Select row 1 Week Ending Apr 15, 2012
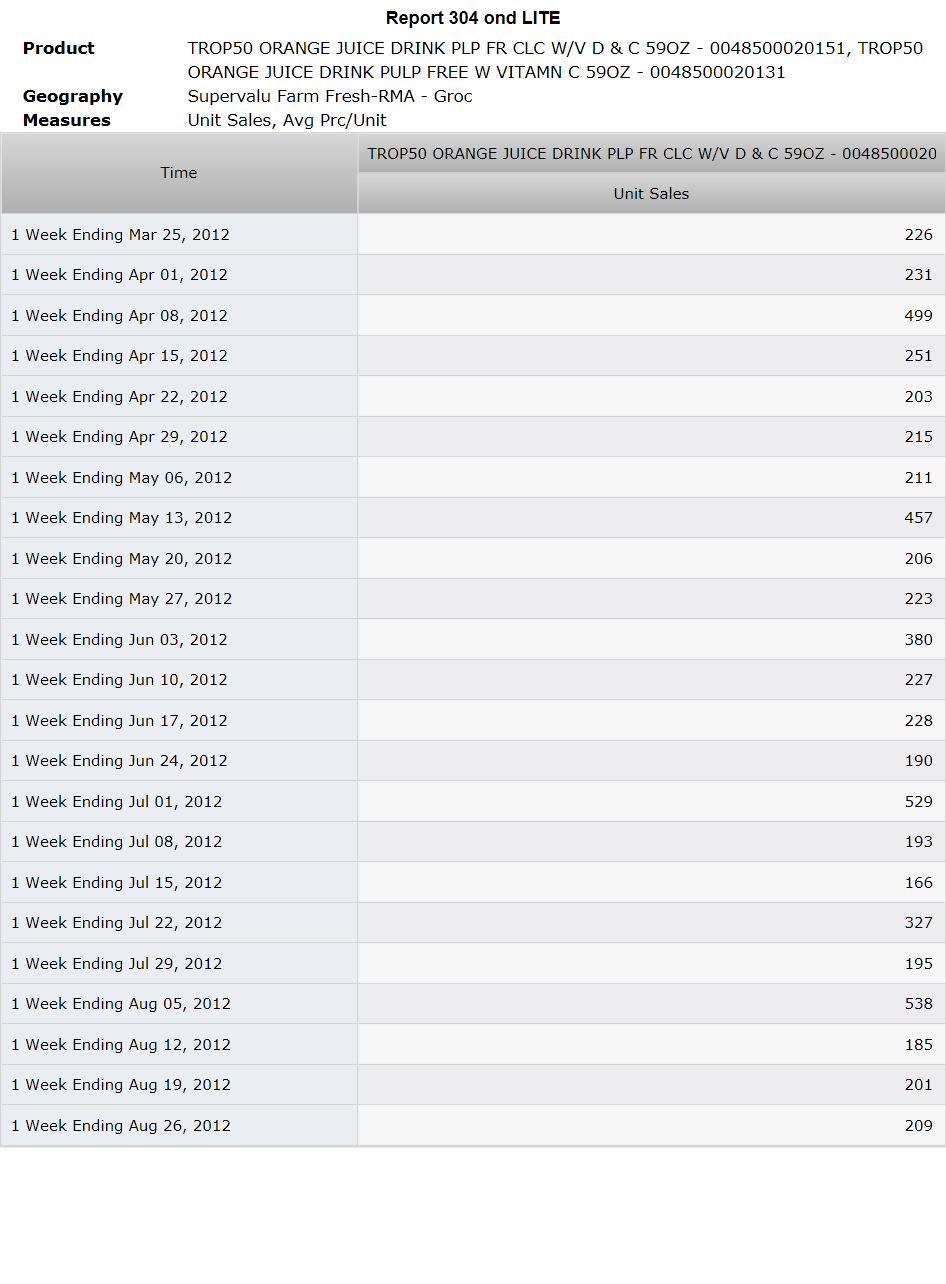This screenshot has width=946, height=1284. point(473,356)
